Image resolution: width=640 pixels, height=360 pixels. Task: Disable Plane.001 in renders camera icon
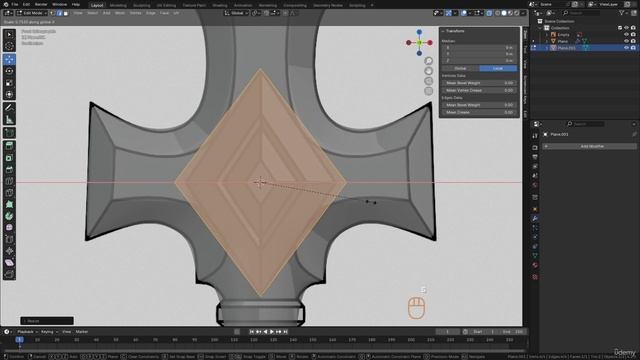click(x=633, y=48)
